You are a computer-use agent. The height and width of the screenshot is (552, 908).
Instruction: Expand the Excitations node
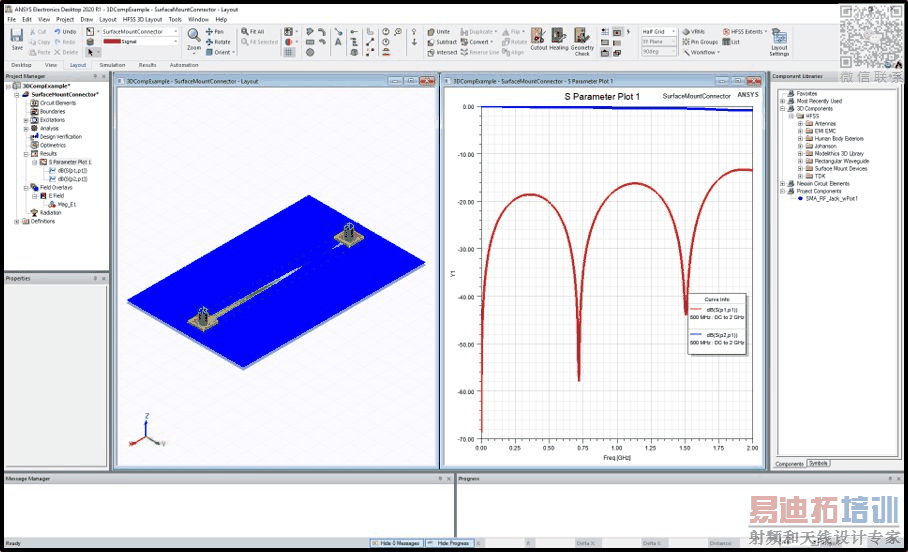pos(25,120)
